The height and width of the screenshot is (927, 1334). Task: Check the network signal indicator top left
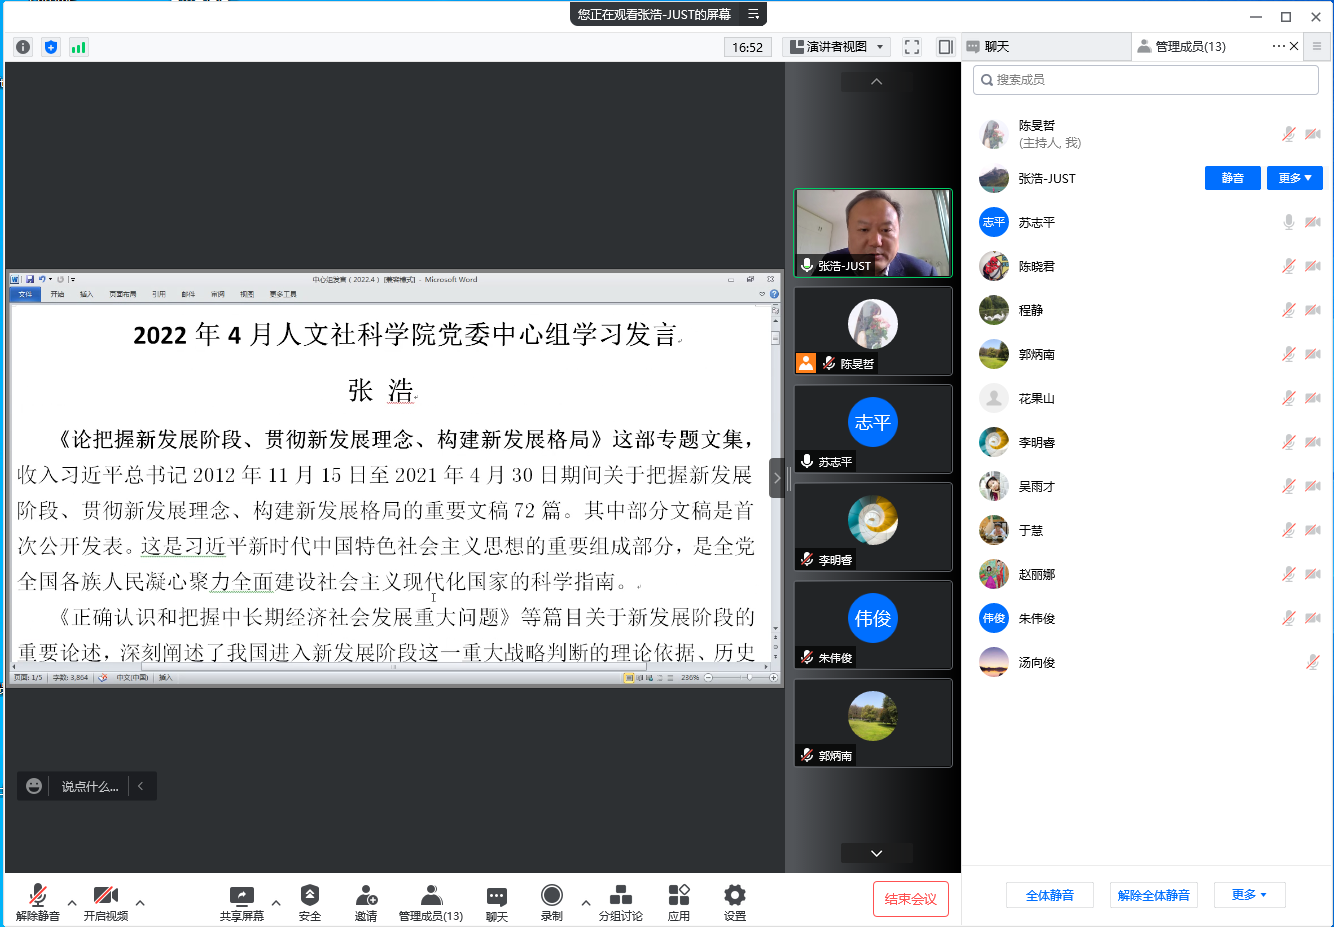coord(78,46)
